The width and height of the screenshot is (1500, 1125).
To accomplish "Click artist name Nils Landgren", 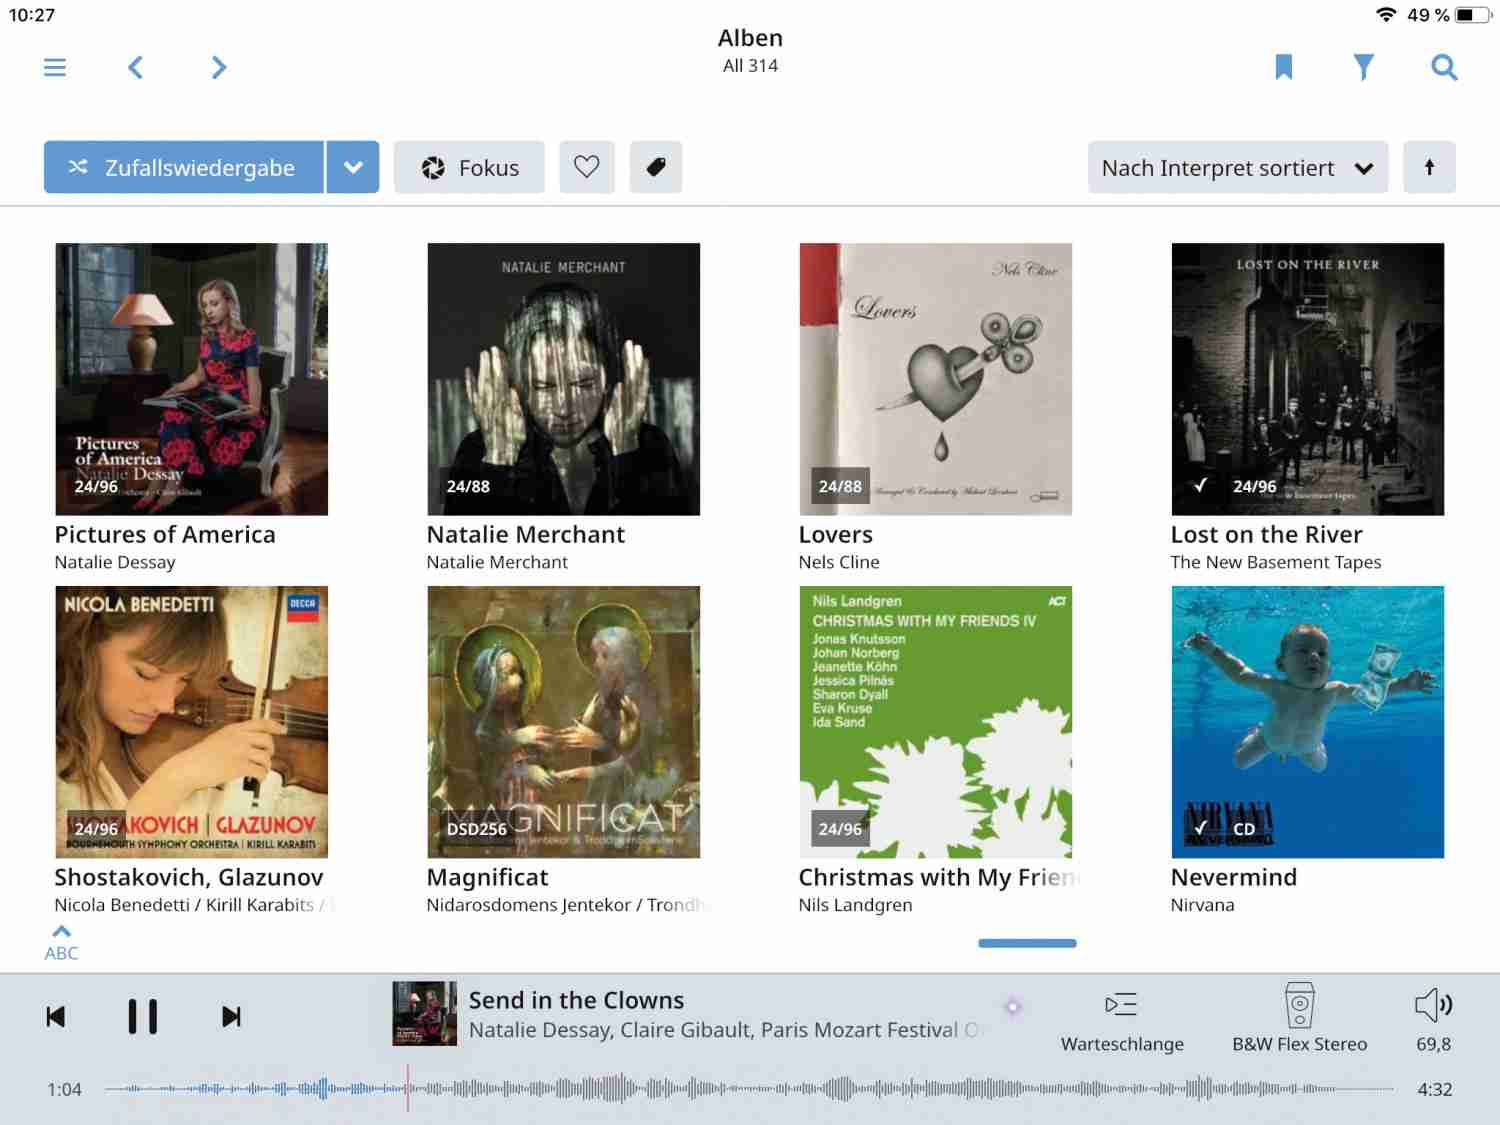I will pos(855,905).
